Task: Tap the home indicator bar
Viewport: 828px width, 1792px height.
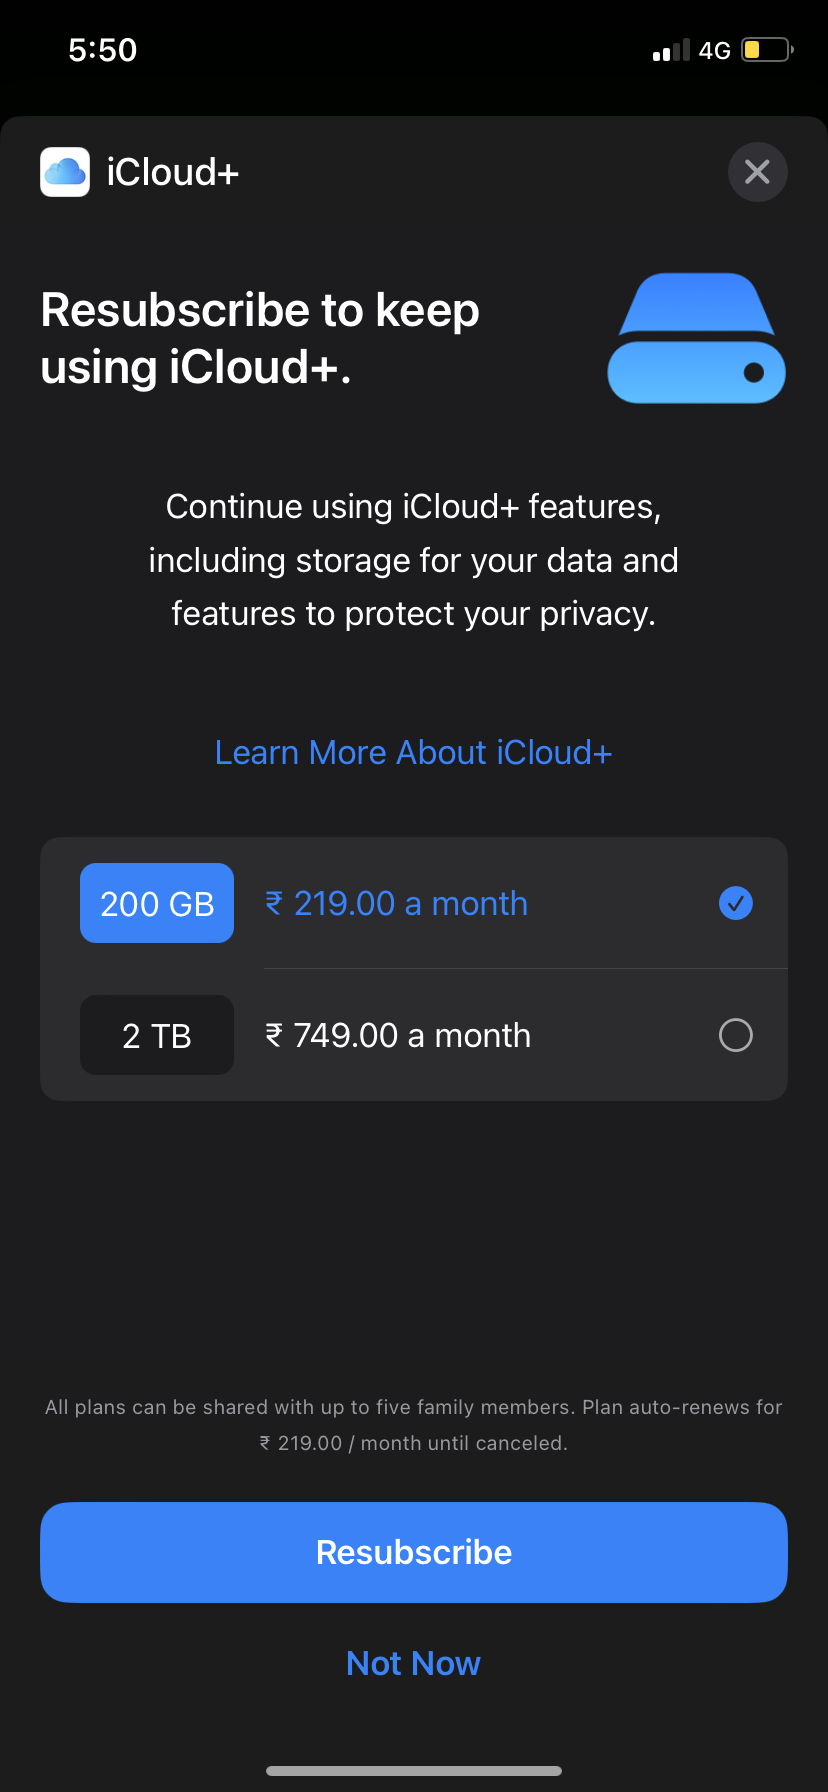Action: point(414,1770)
